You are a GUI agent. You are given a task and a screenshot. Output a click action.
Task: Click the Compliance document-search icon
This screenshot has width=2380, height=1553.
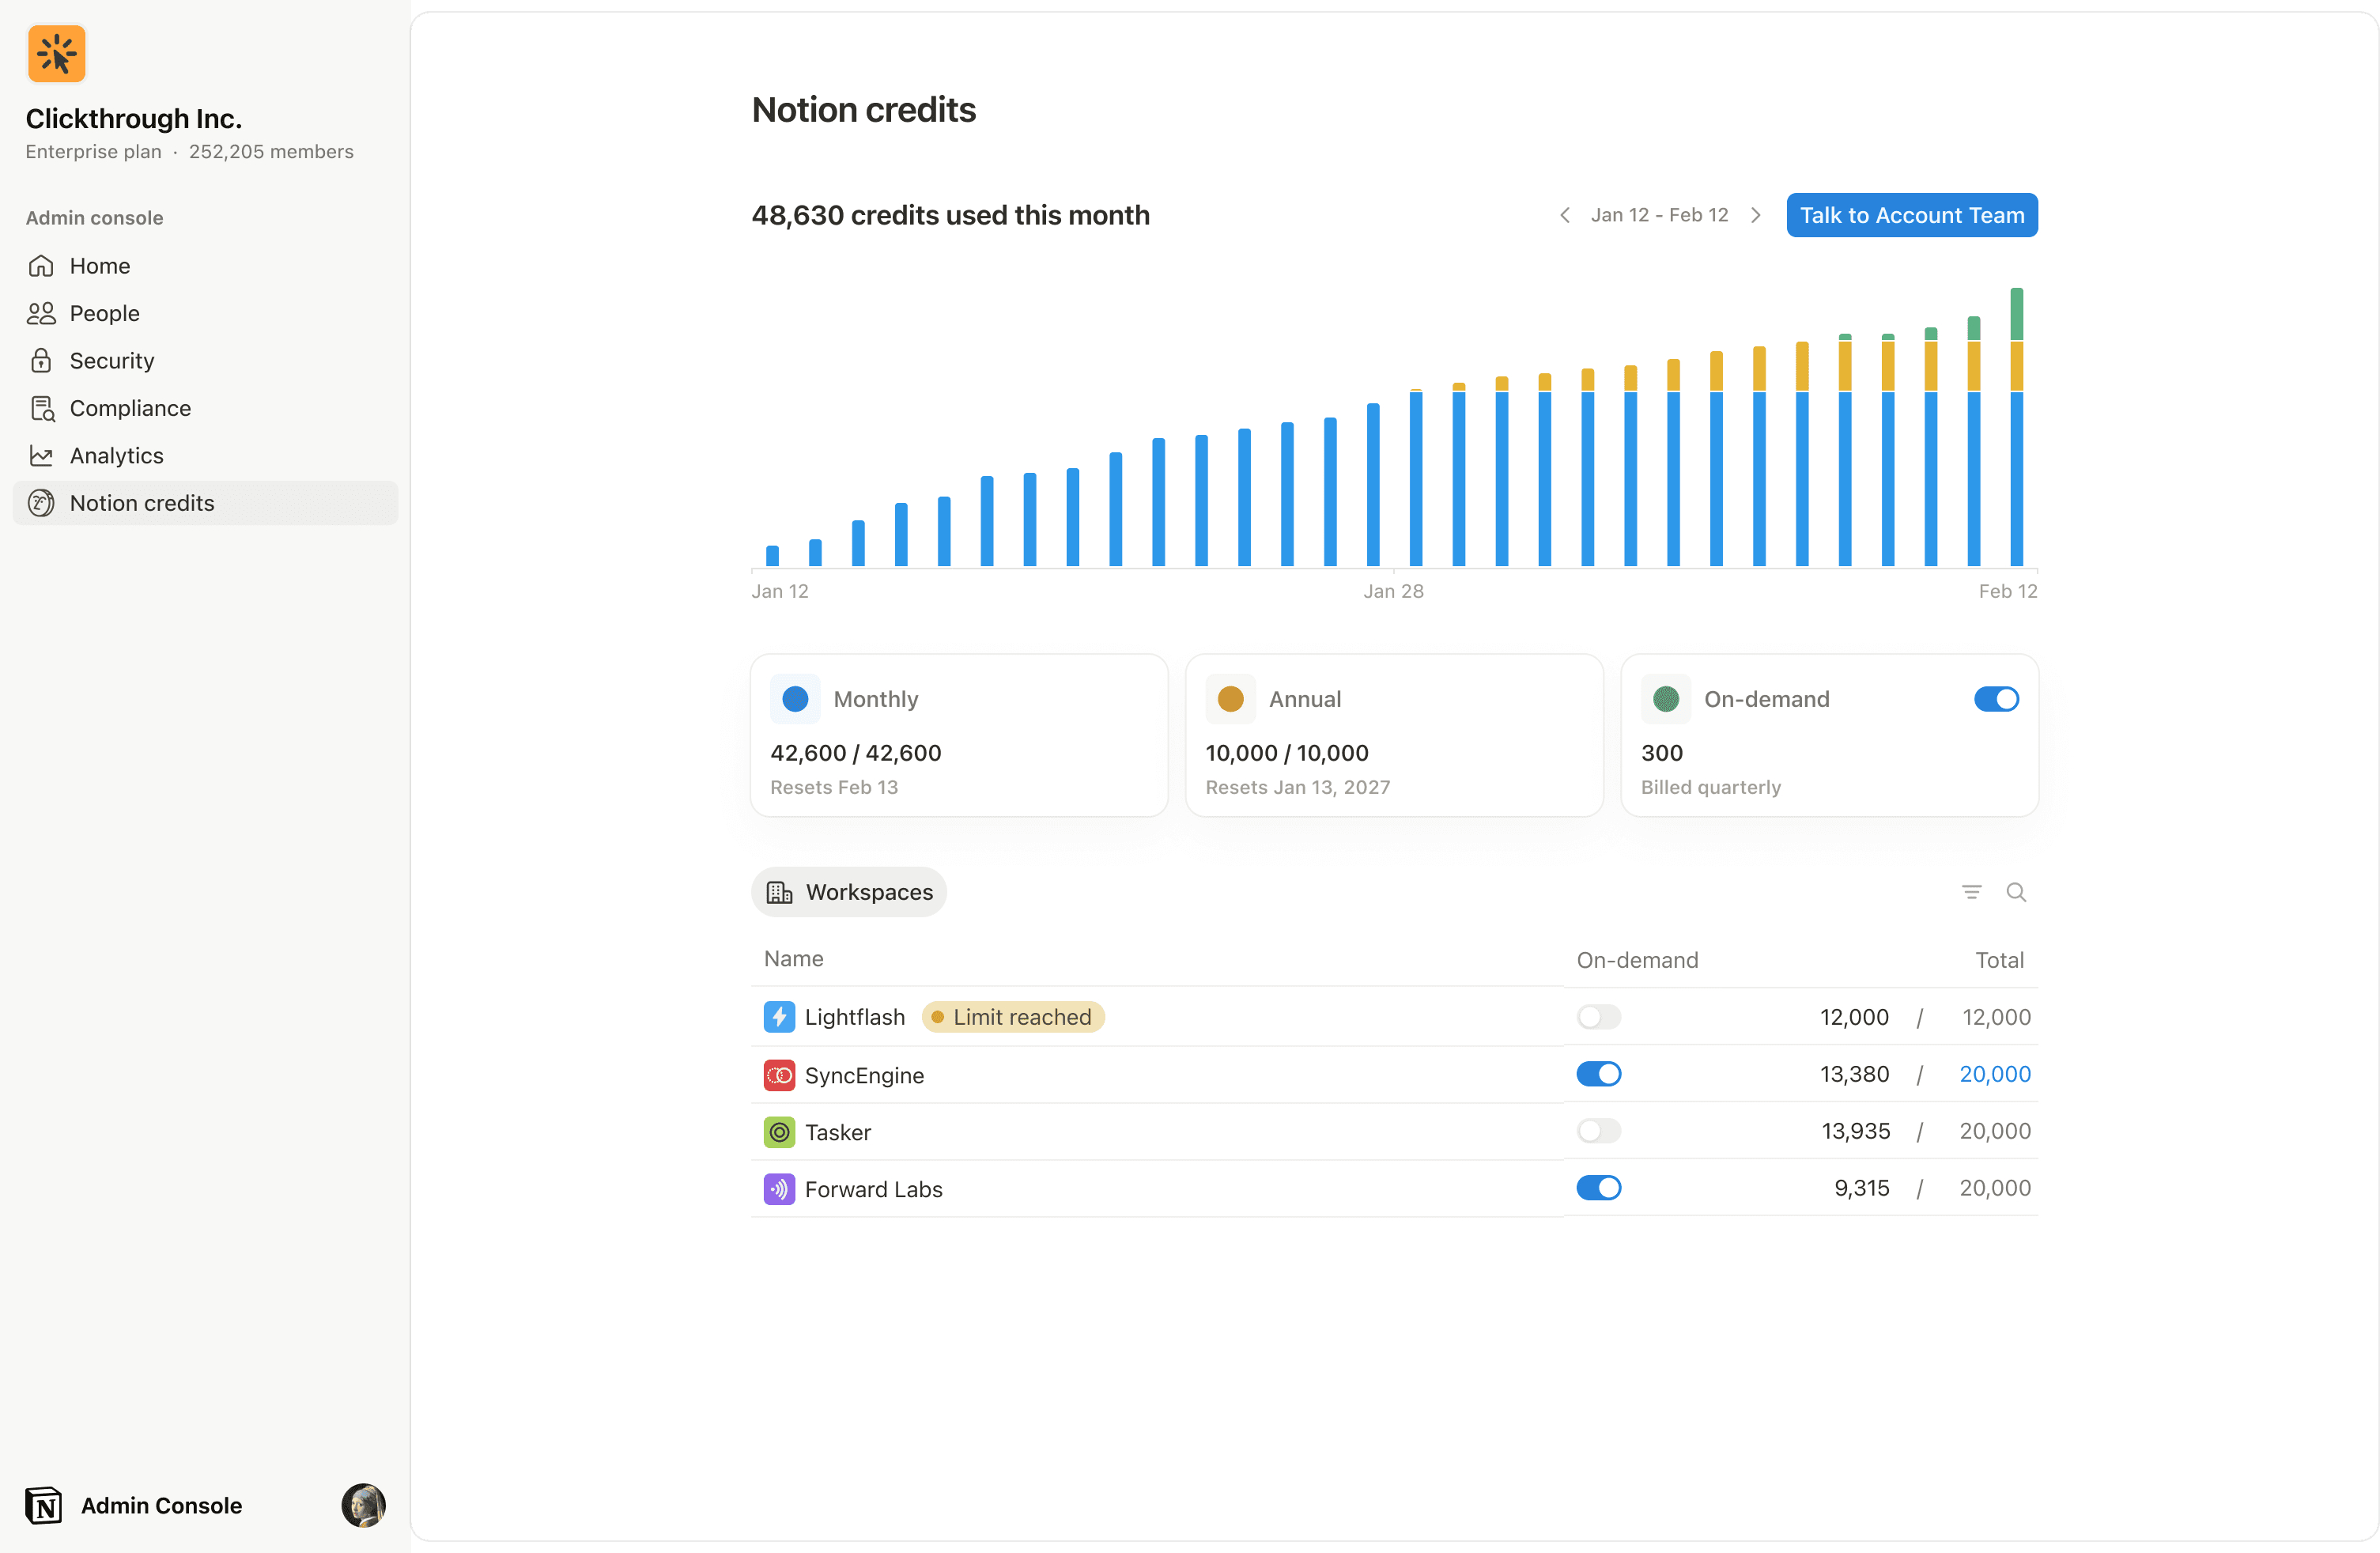42,408
